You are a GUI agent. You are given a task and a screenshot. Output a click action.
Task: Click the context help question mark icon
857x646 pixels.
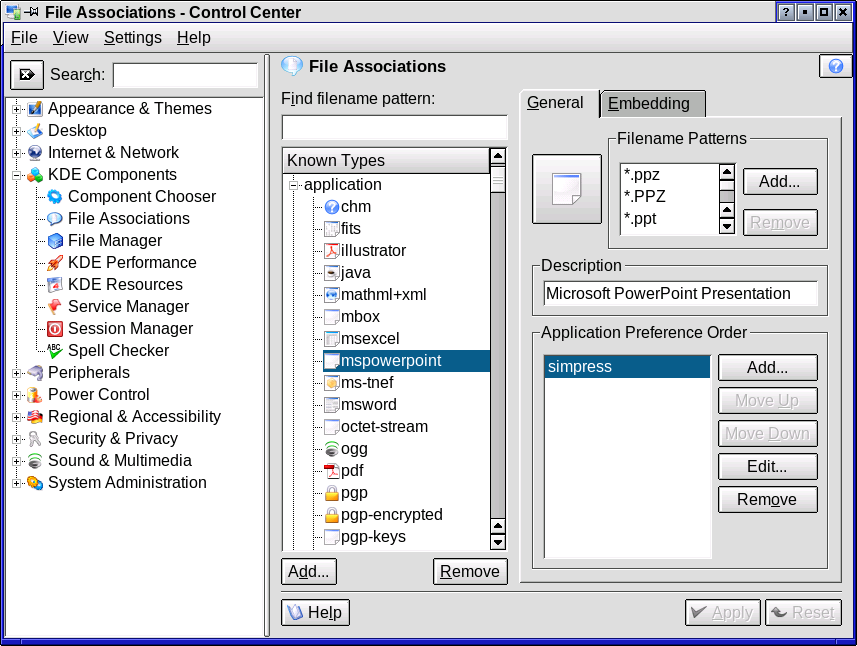click(x=835, y=66)
